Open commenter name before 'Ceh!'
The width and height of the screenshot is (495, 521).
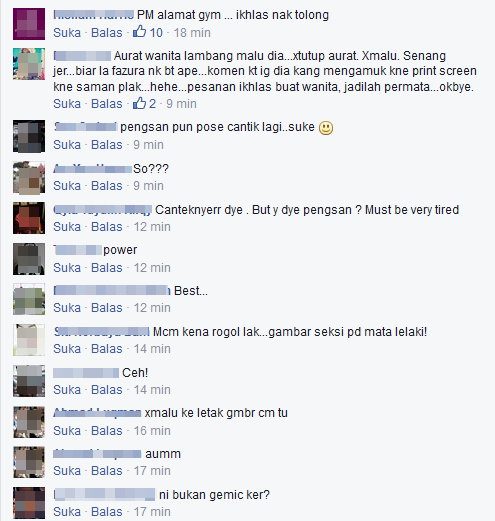[86, 373]
